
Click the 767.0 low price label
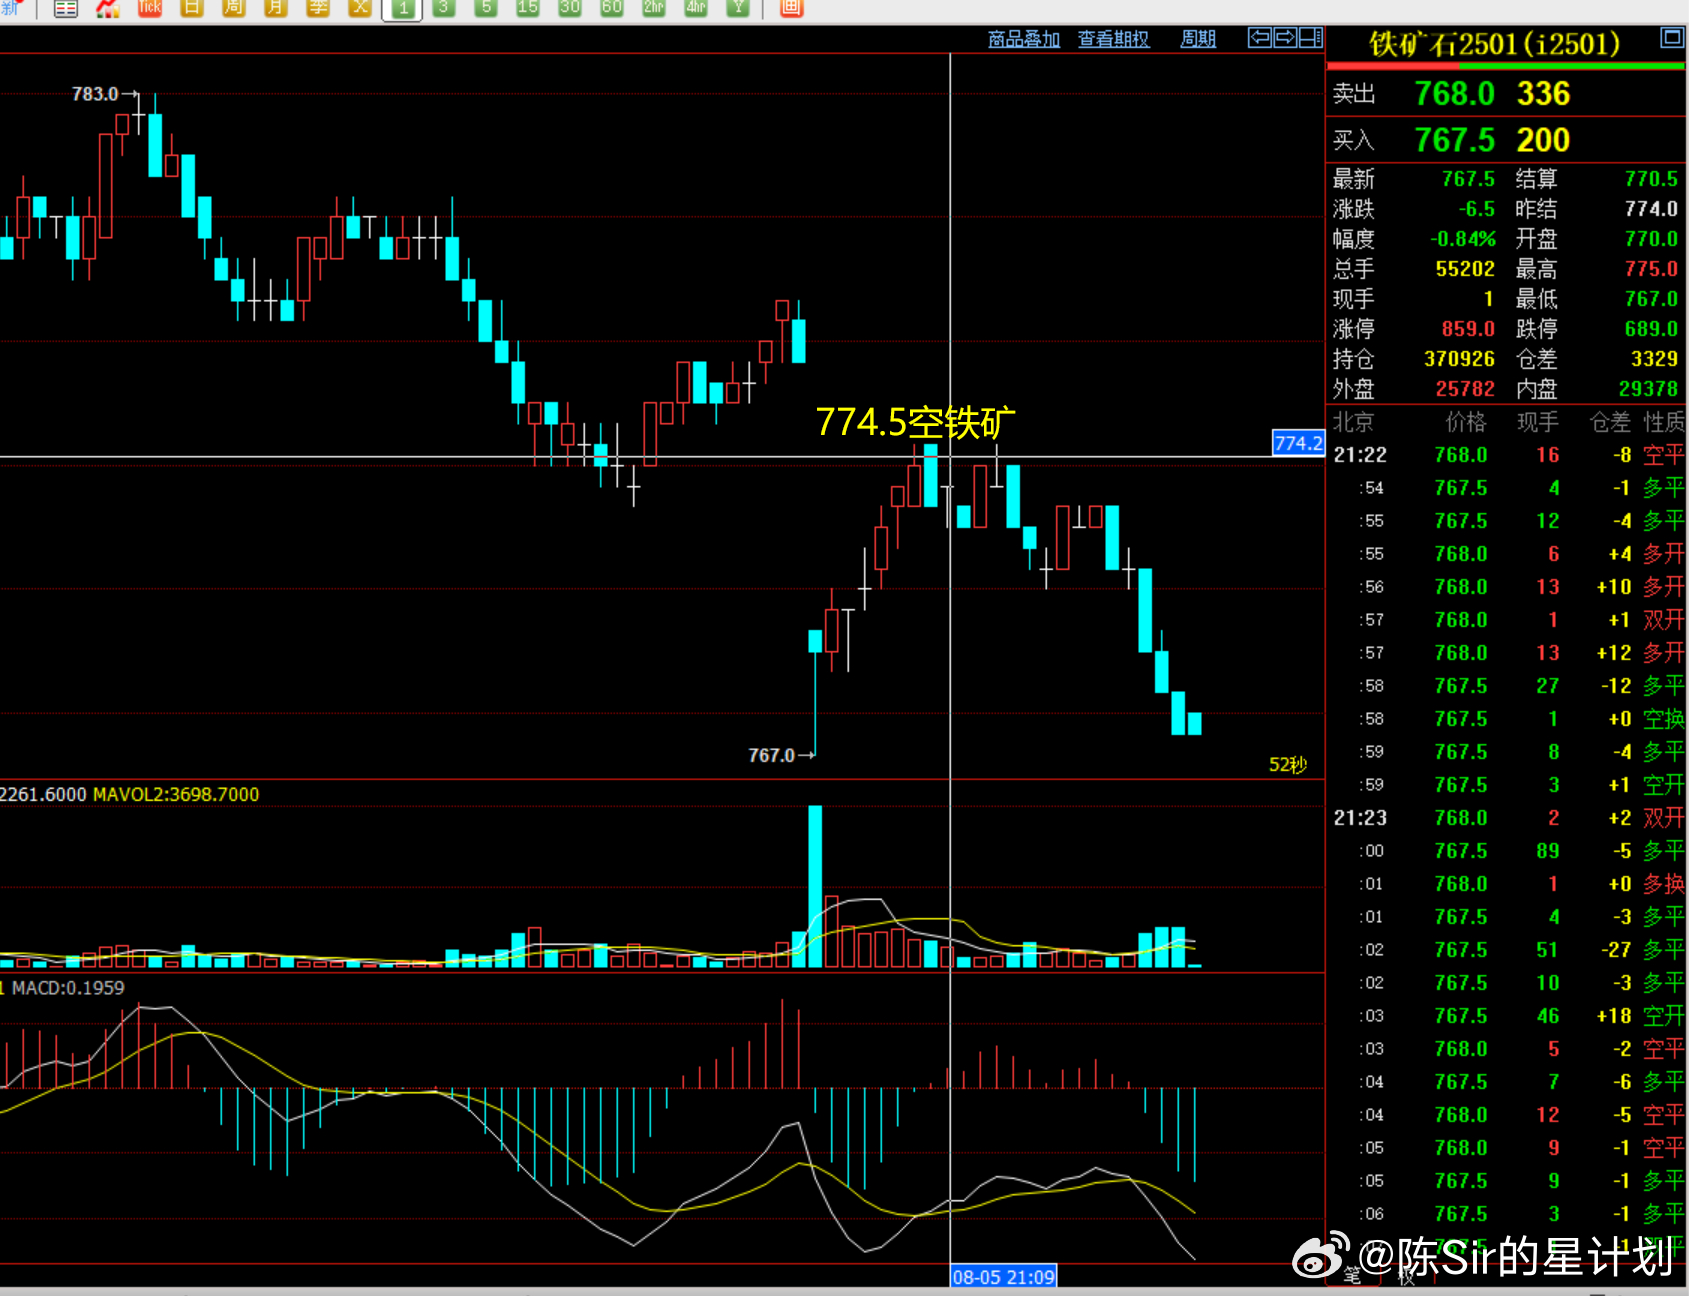click(x=771, y=755)
